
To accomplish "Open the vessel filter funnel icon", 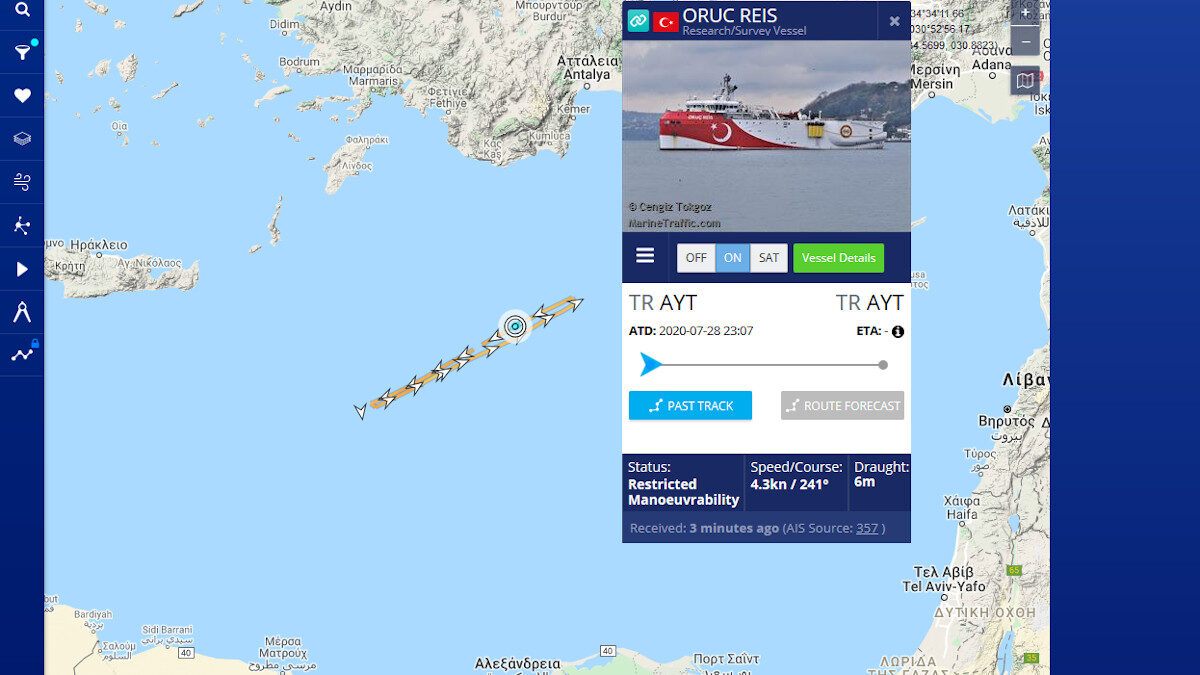I will pyautogui.click(x=22, y=52).
